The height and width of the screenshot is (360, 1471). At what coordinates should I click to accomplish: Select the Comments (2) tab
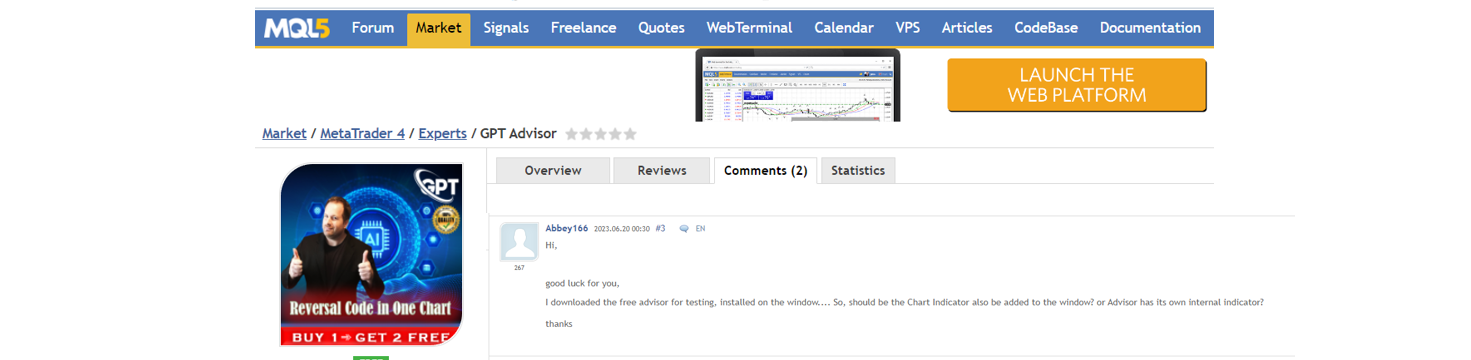click(x=765, y=171)
